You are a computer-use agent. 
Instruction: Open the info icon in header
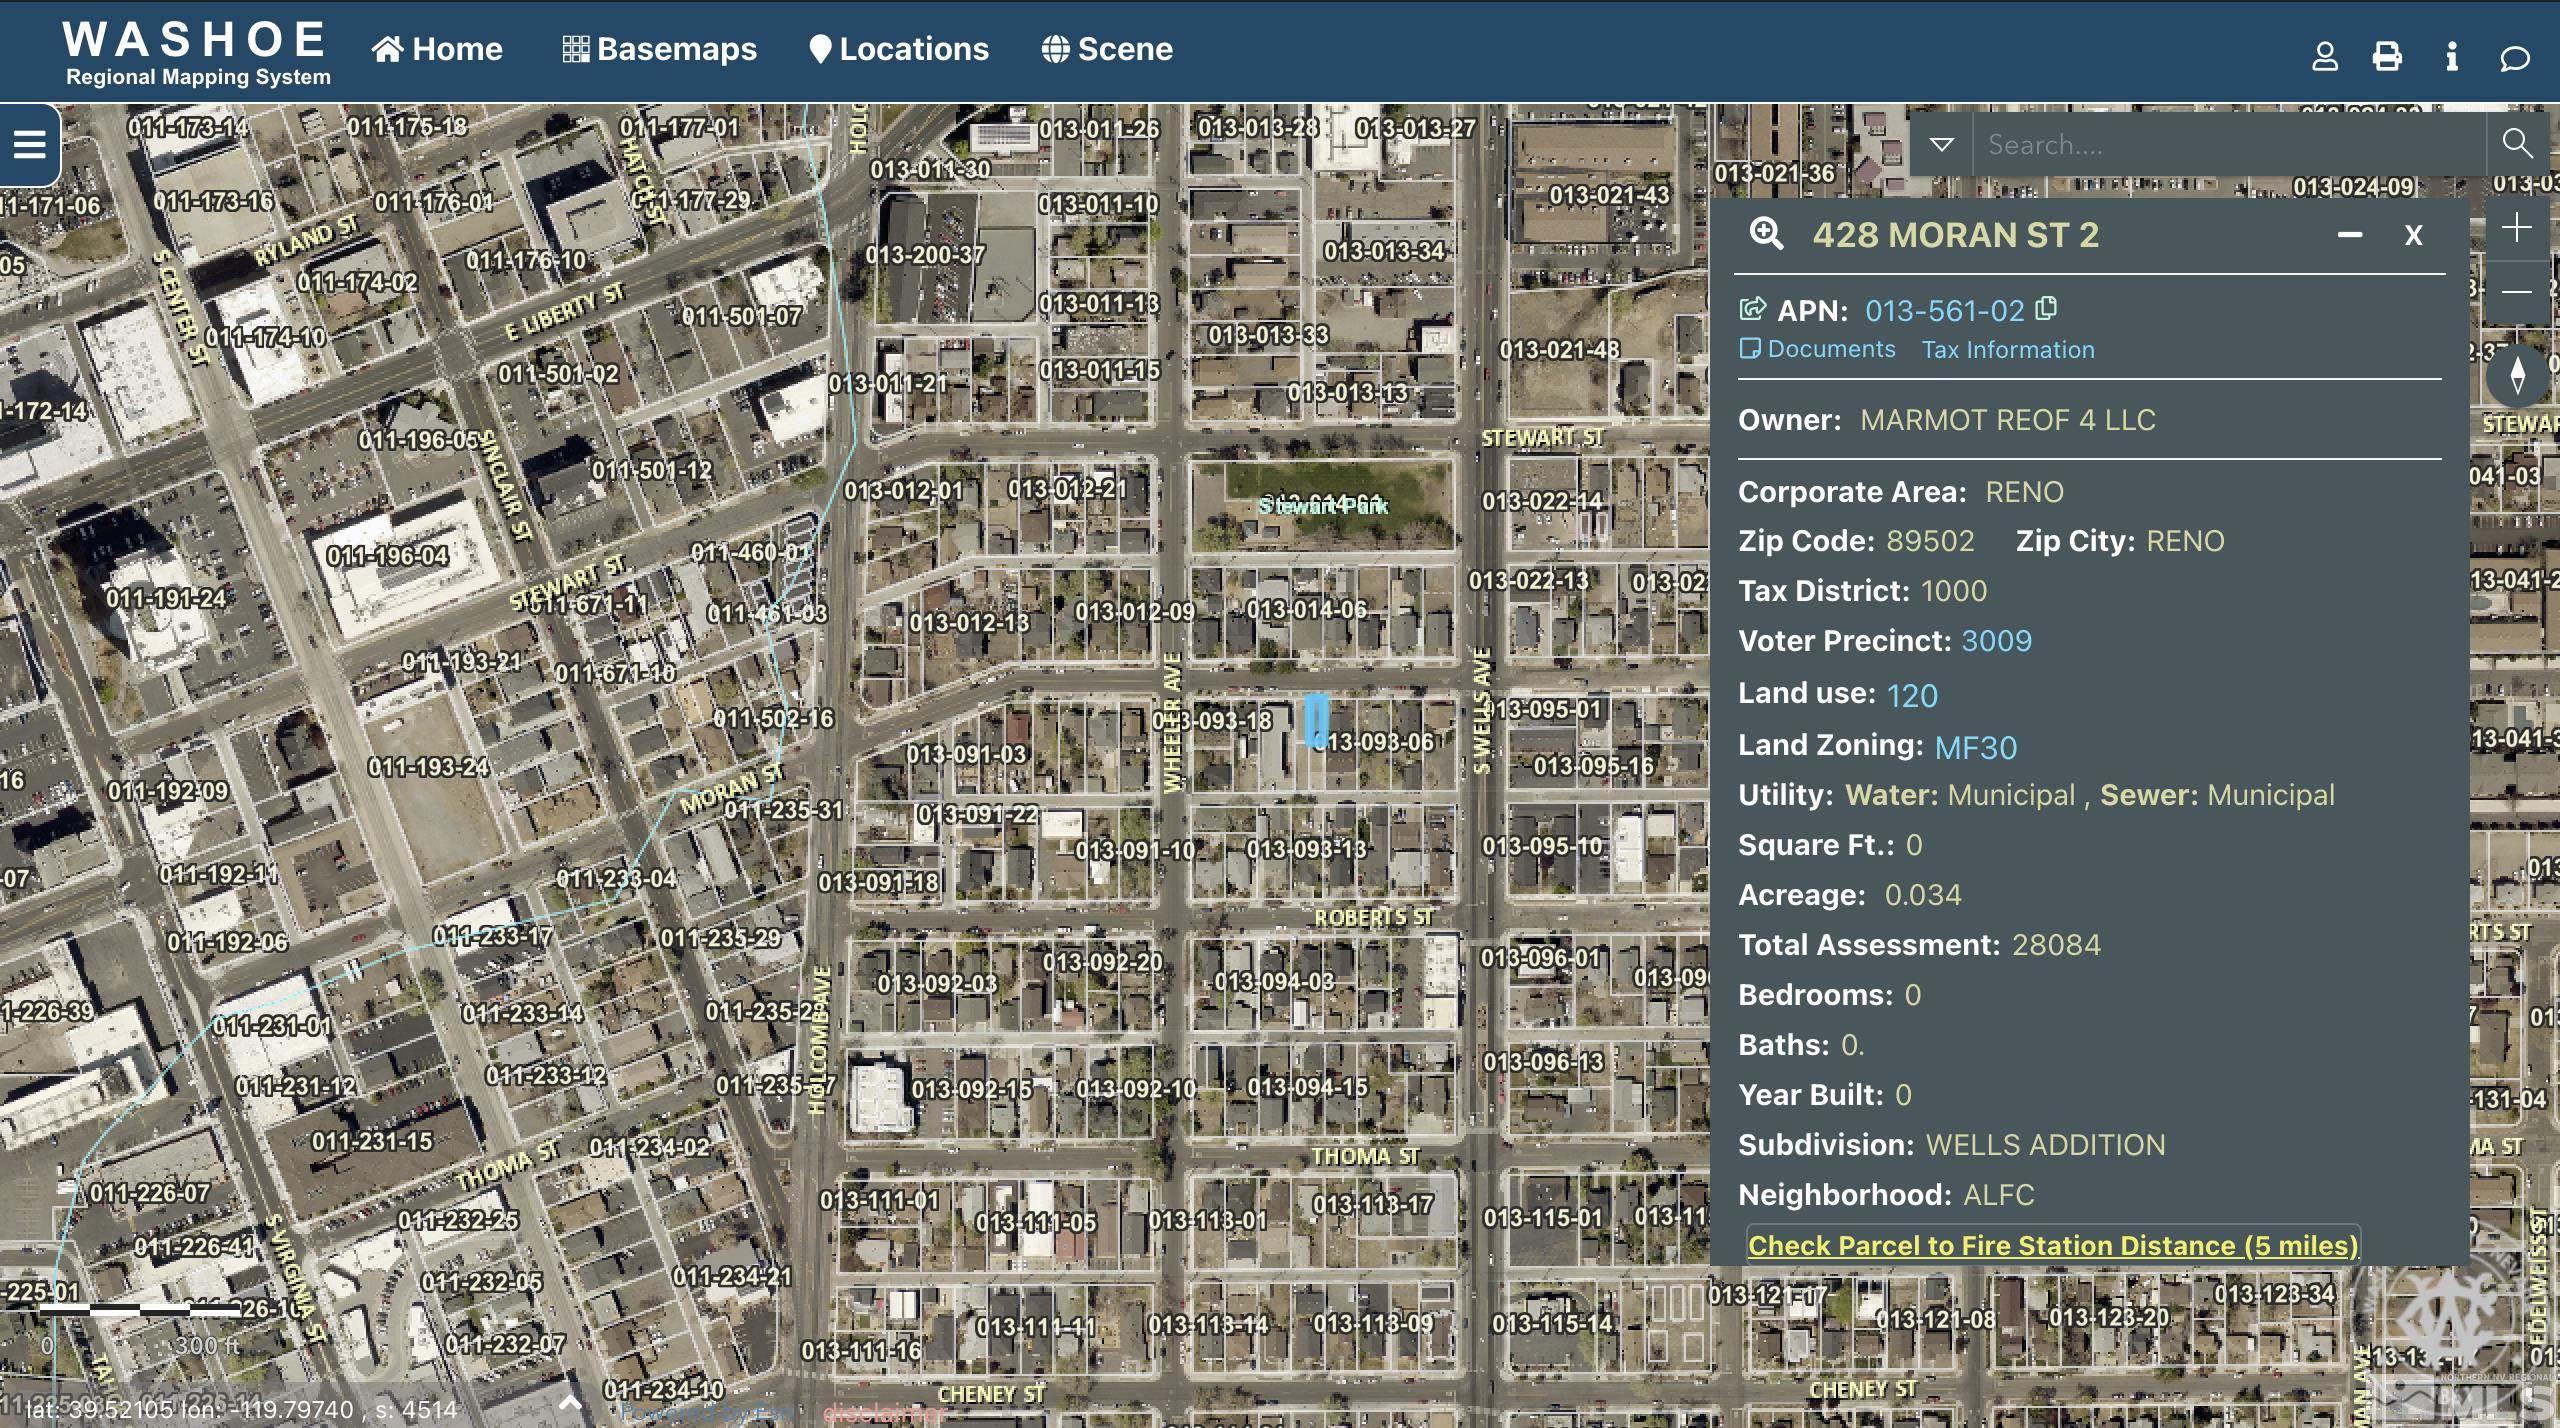pyautogui.click(x=2451, y=56)
